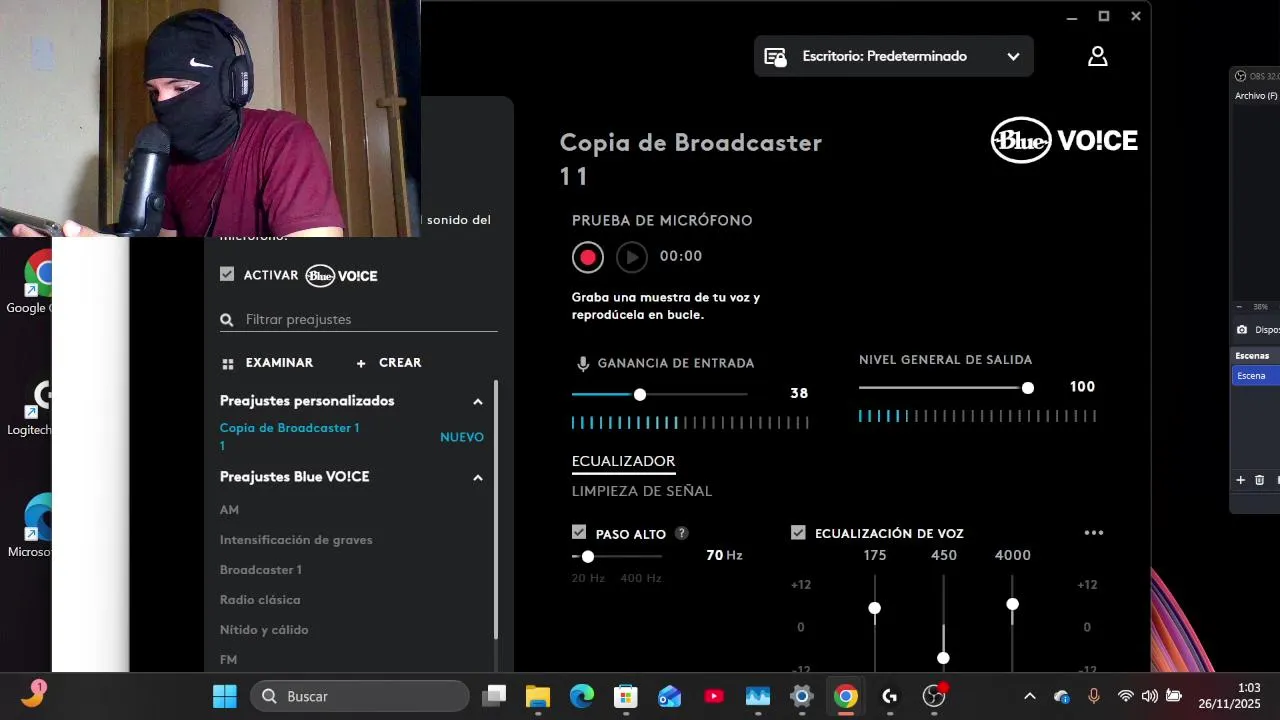Select the Nítido y cálido preset
The width and height of the screenshot is (1280, 720).
point(264,630)
